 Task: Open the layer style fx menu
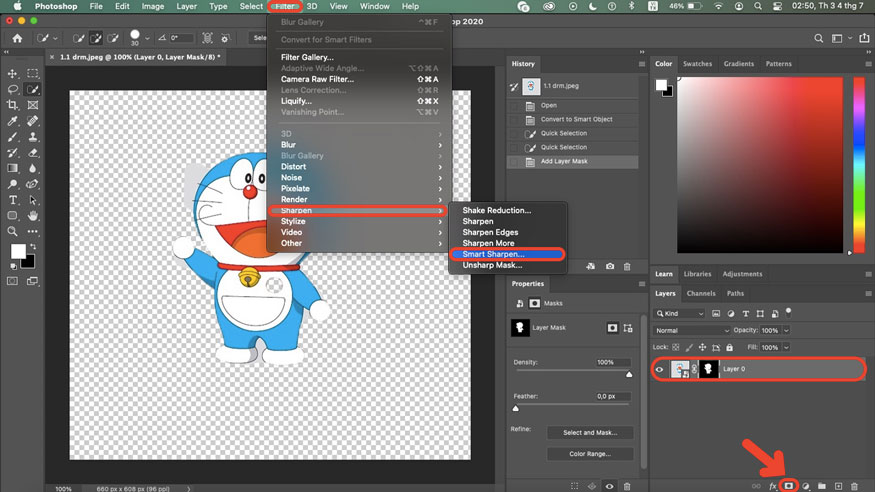(x=772, y=485)
